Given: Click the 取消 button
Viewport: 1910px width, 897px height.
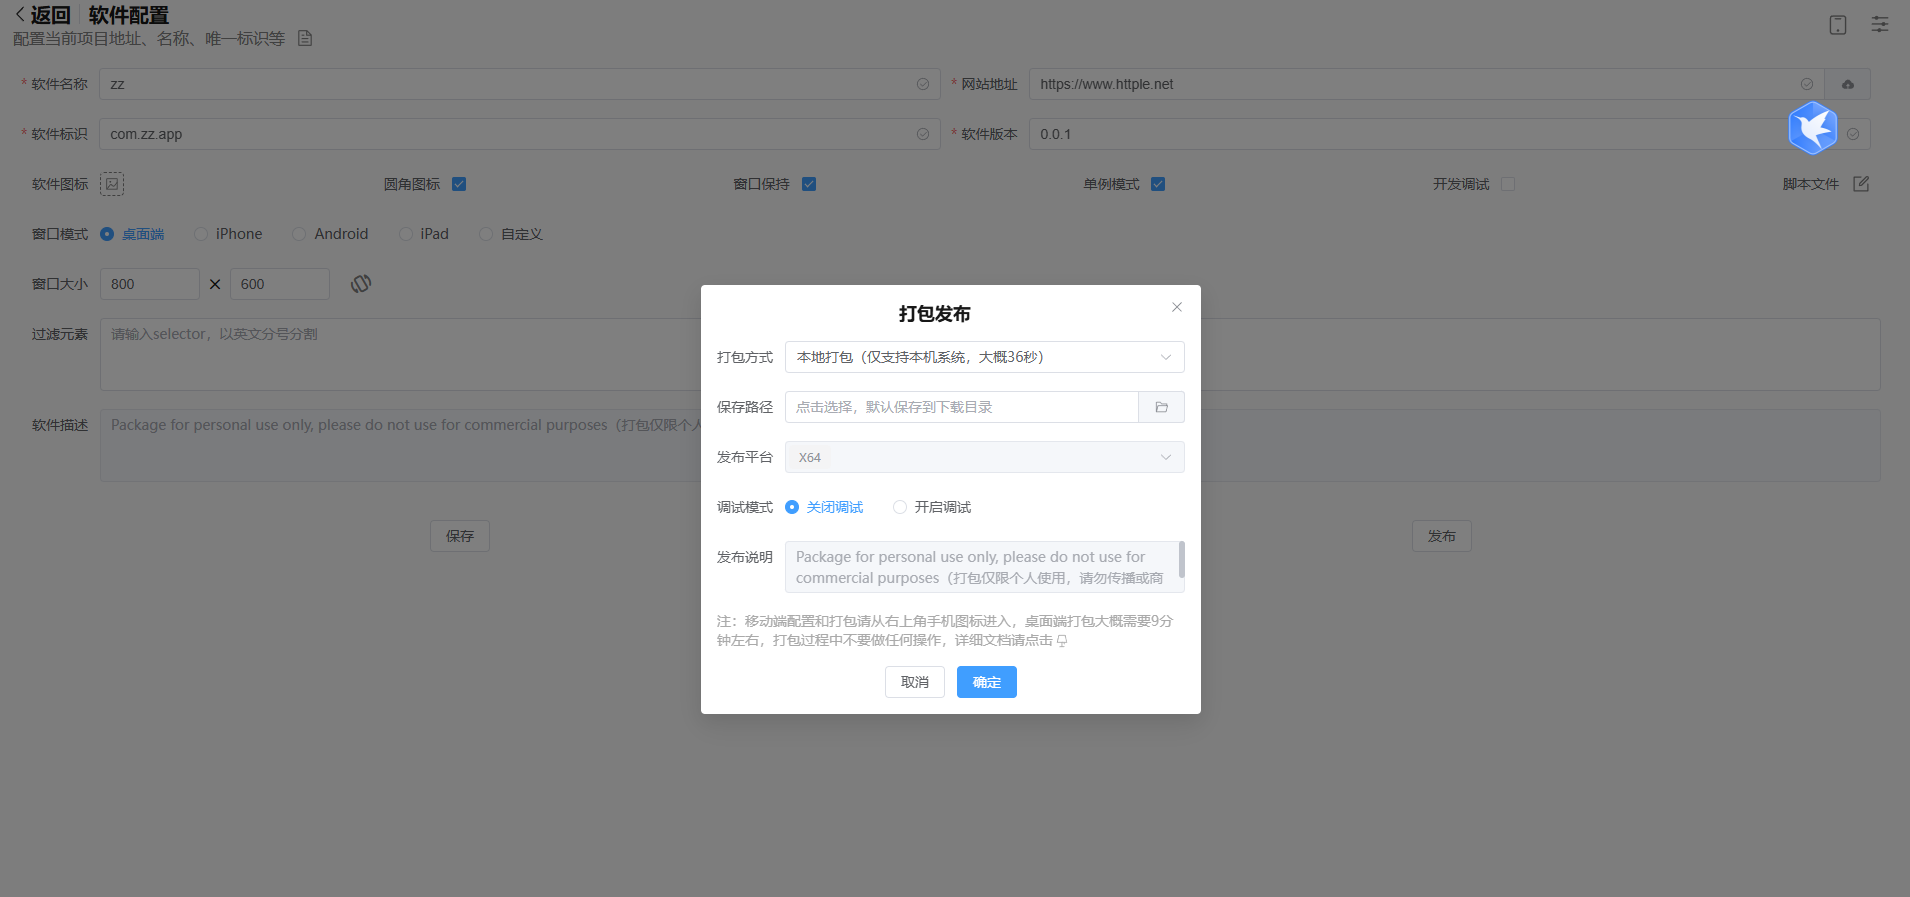Looking at the screenshot, I should pos(915,682).
